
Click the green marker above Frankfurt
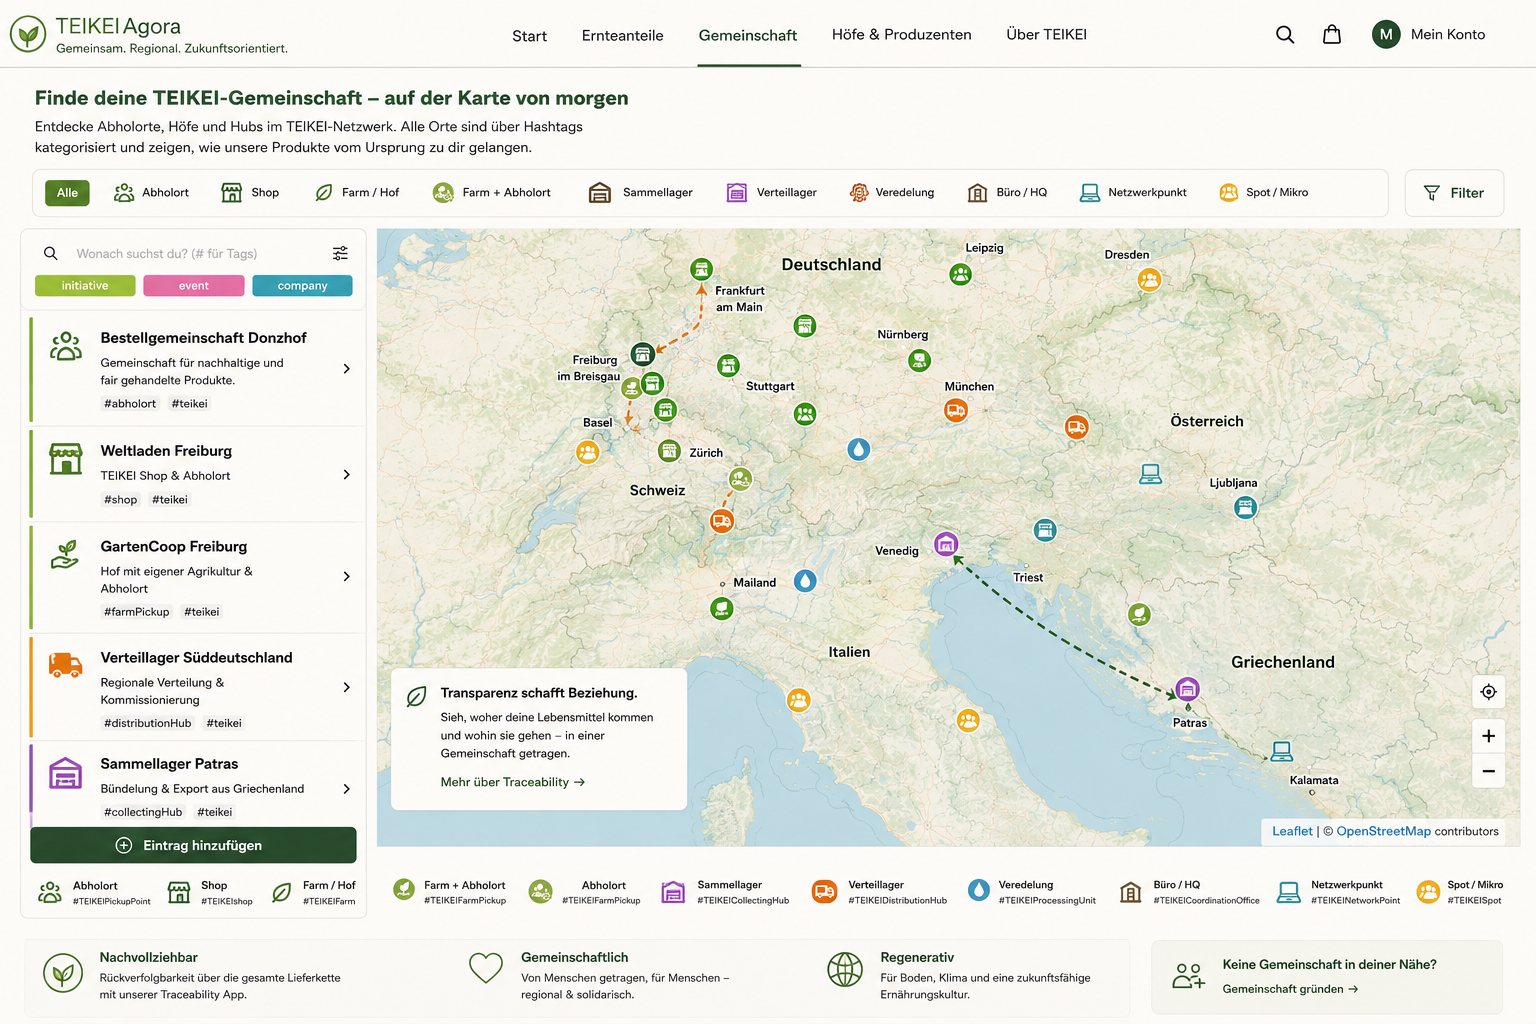(x=702, y=269)
